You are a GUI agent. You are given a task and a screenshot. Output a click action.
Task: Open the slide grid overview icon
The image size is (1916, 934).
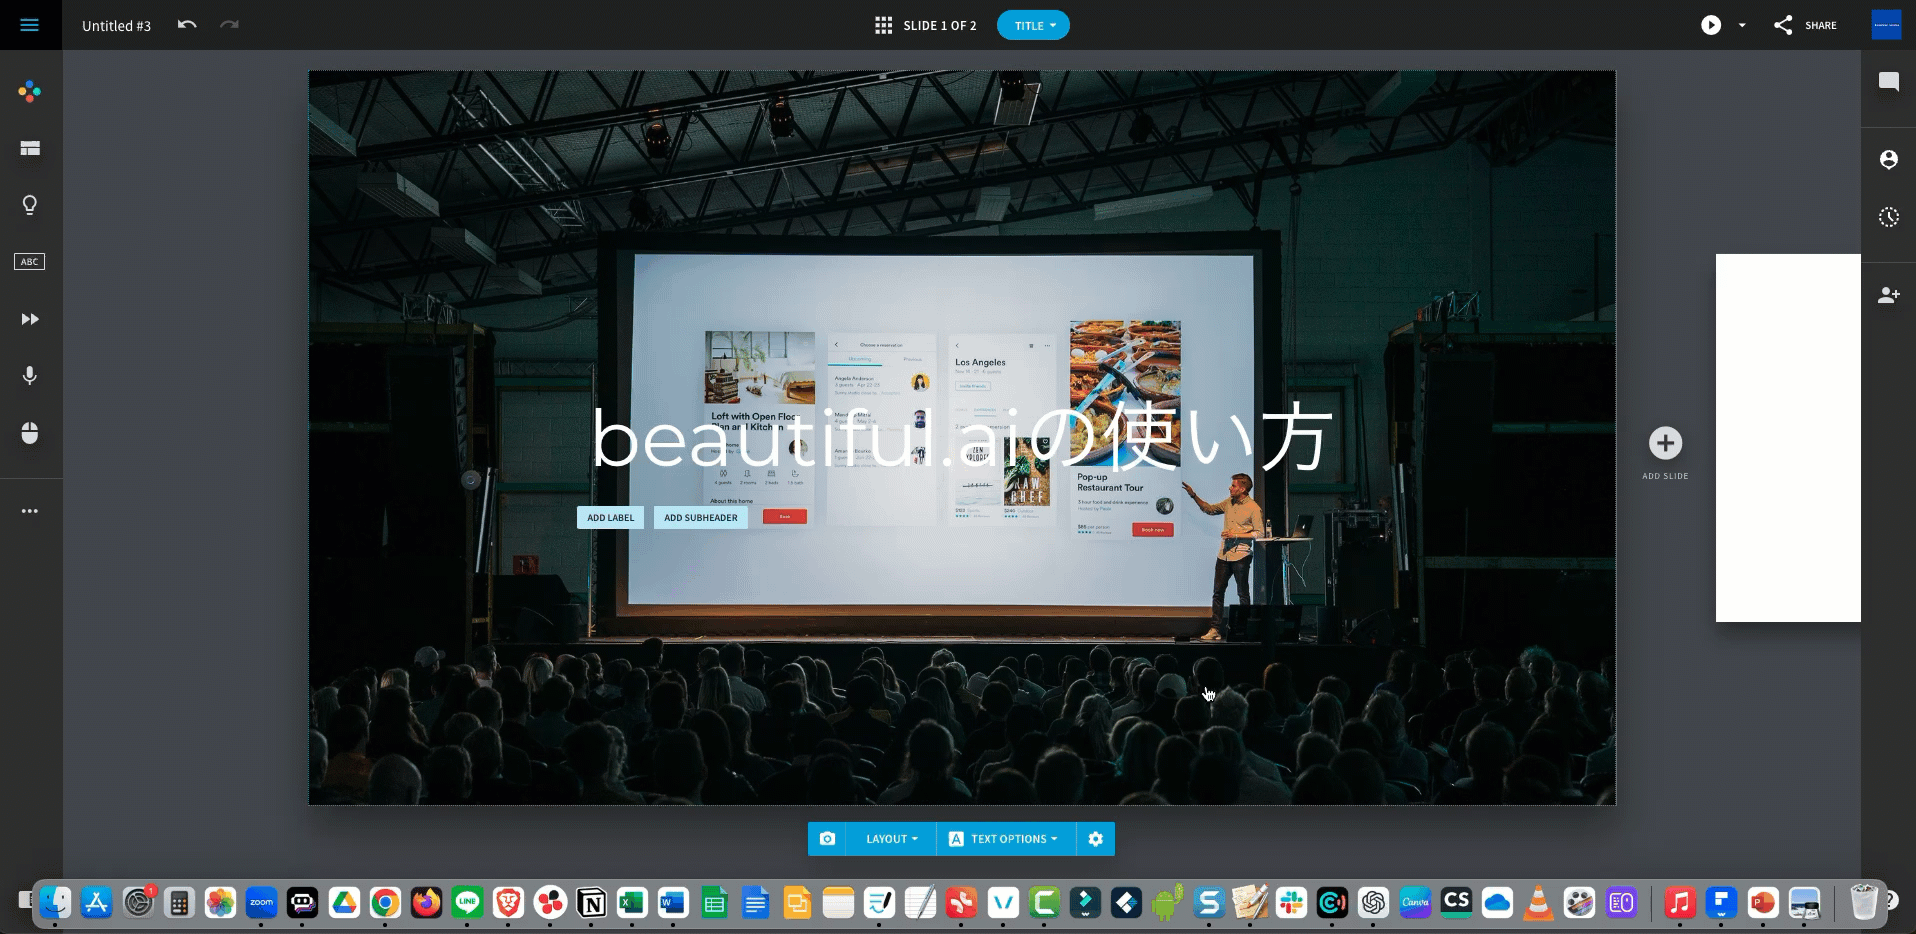[883, 25]
